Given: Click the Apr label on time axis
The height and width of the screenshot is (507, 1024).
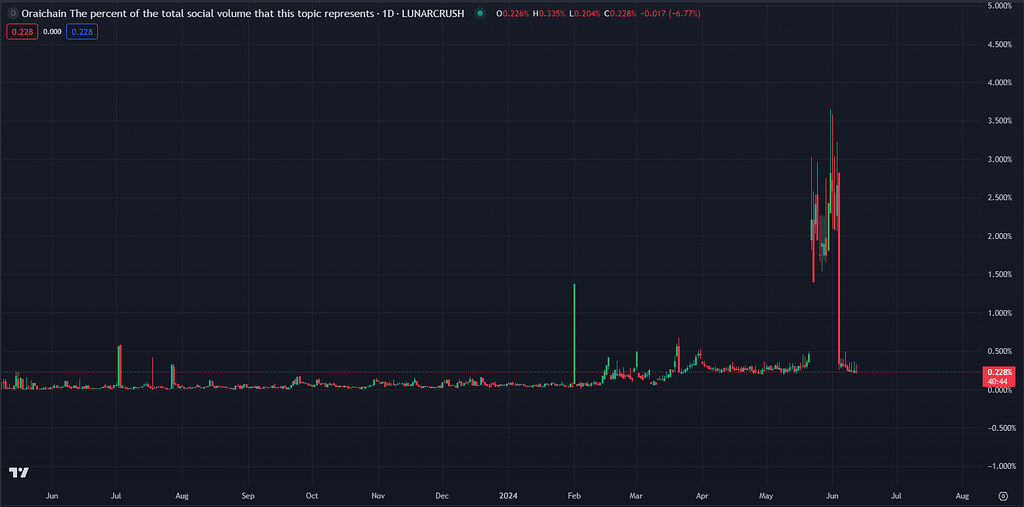Looking at the screenshot, I should pos(702,496).
